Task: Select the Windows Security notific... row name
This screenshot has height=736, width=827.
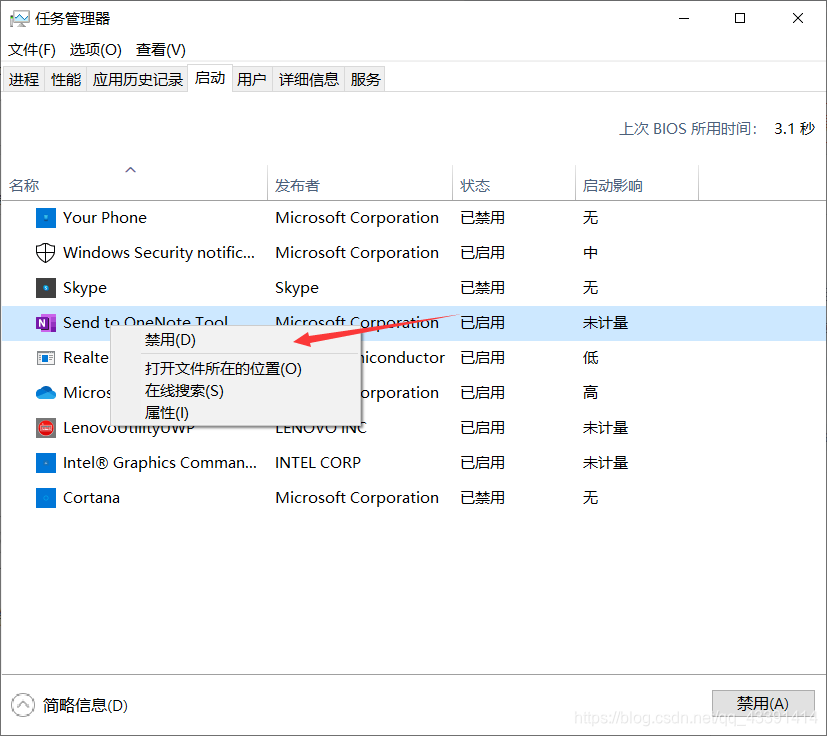Action: [159, 253]
